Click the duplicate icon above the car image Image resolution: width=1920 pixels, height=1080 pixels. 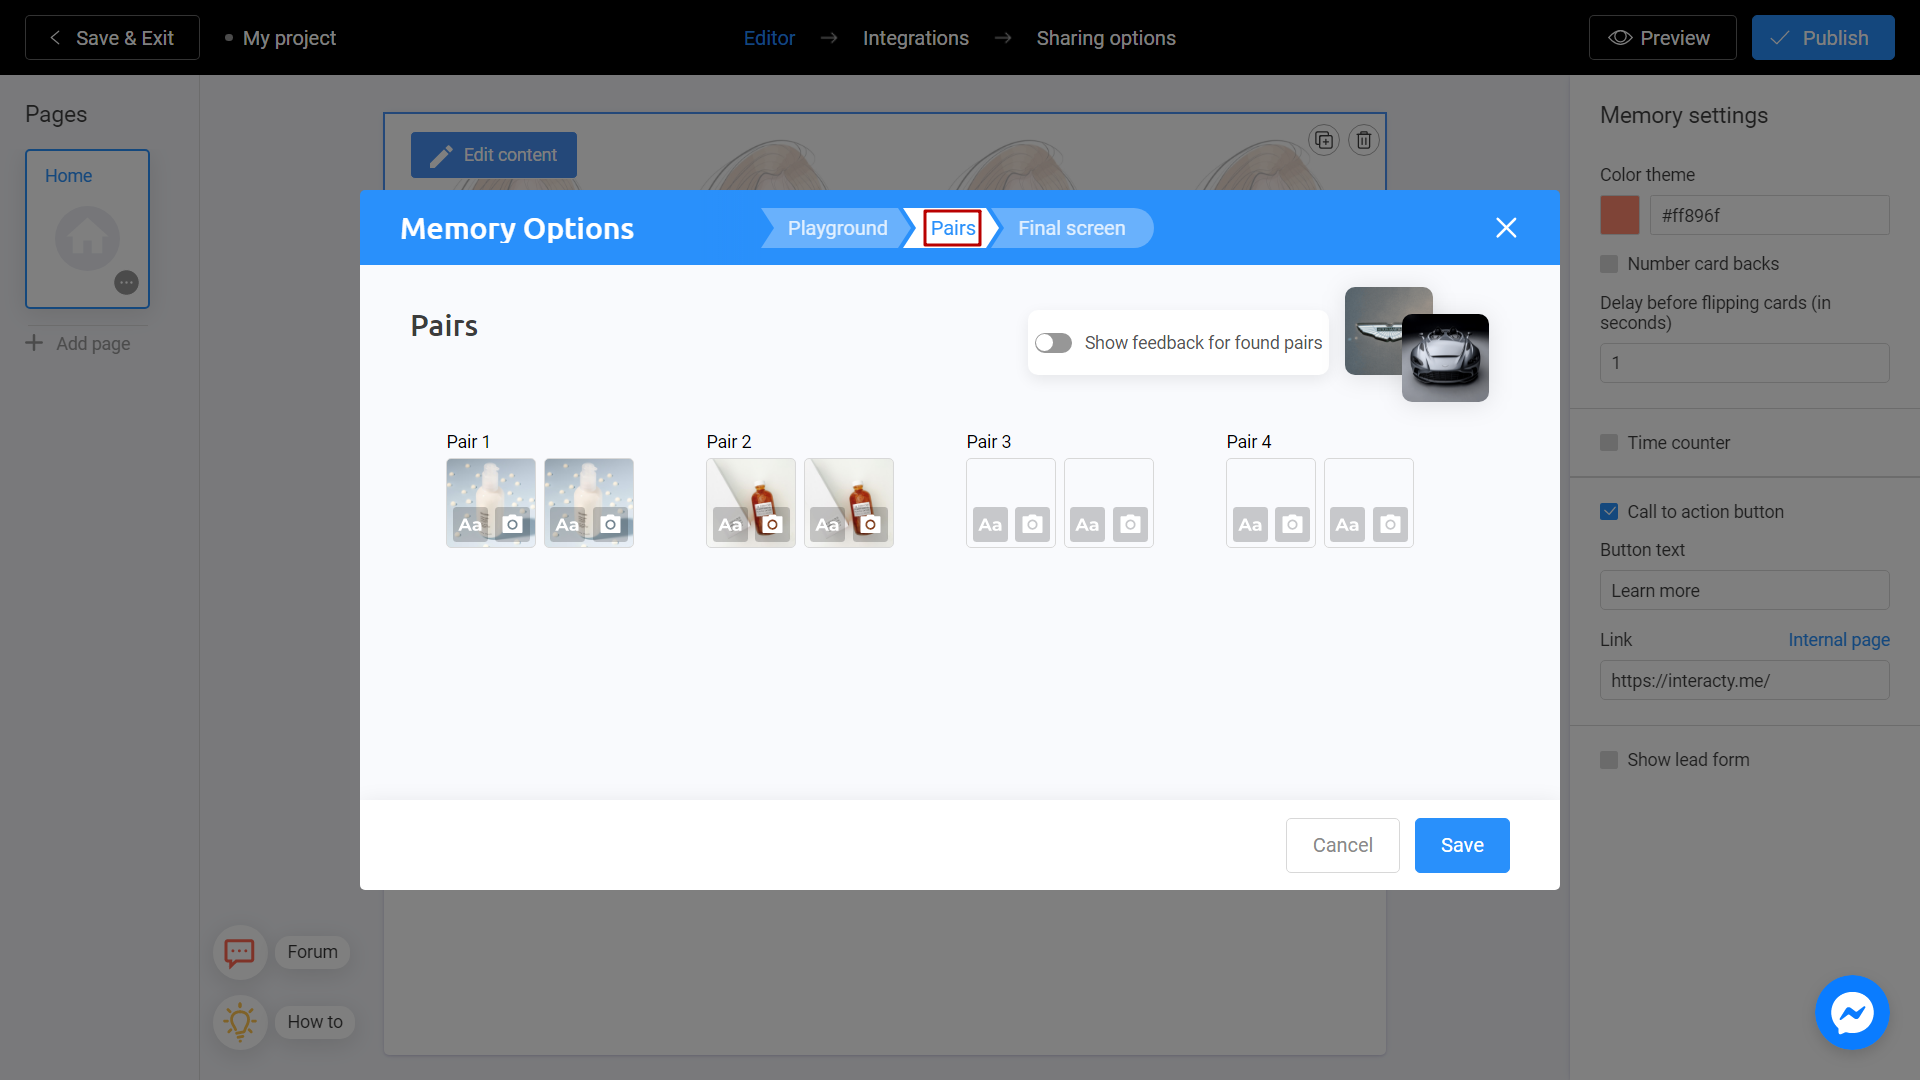(1324, 140)
